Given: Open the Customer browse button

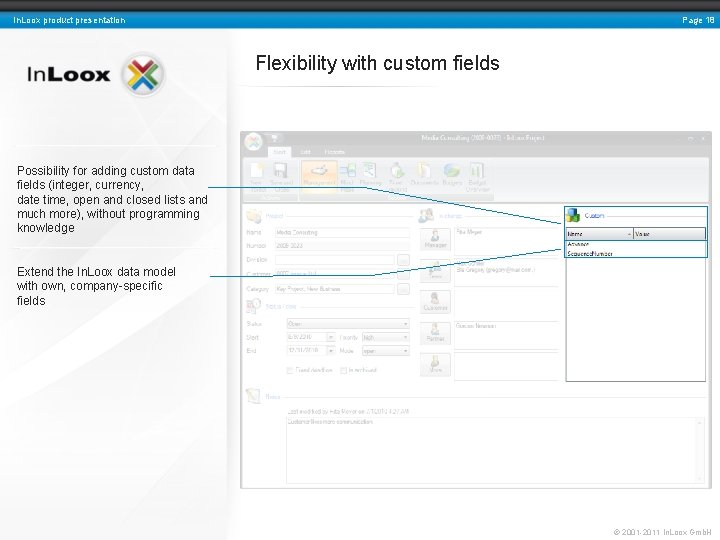Looking at the screenshot, I should 403,274.
